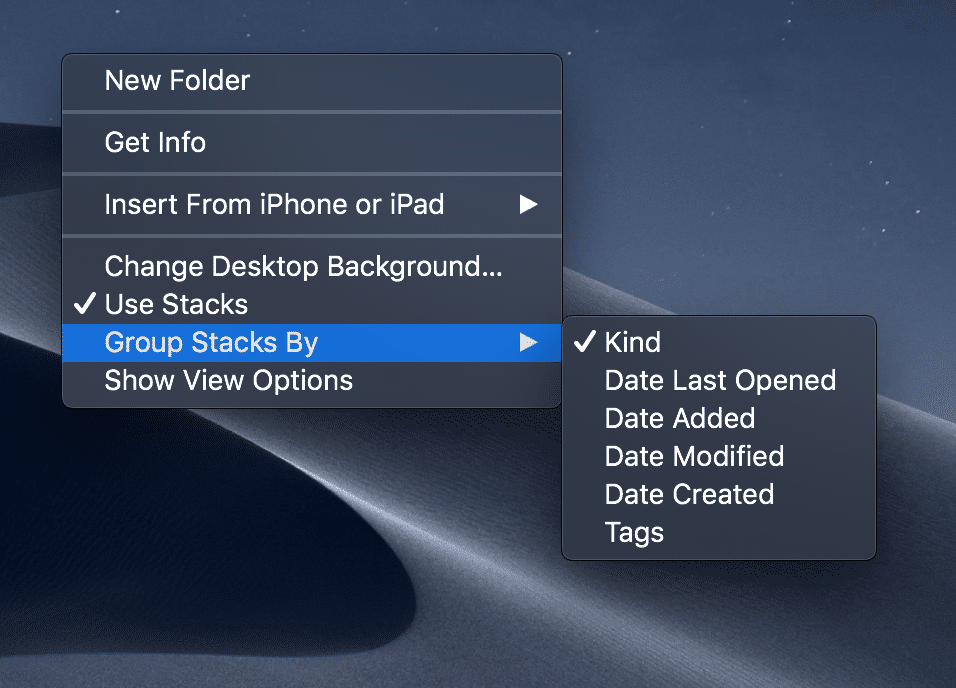This screenshot has width=956, height=688.
Task: Expand the Insert From iPhone submenu arrow
Action: click(528, 205)
